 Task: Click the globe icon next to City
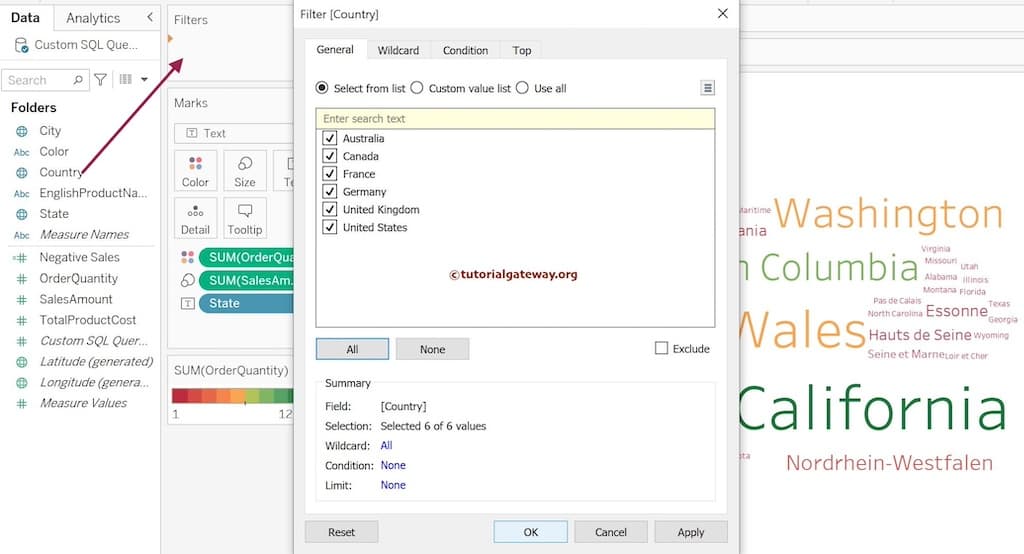click(22, 131)
